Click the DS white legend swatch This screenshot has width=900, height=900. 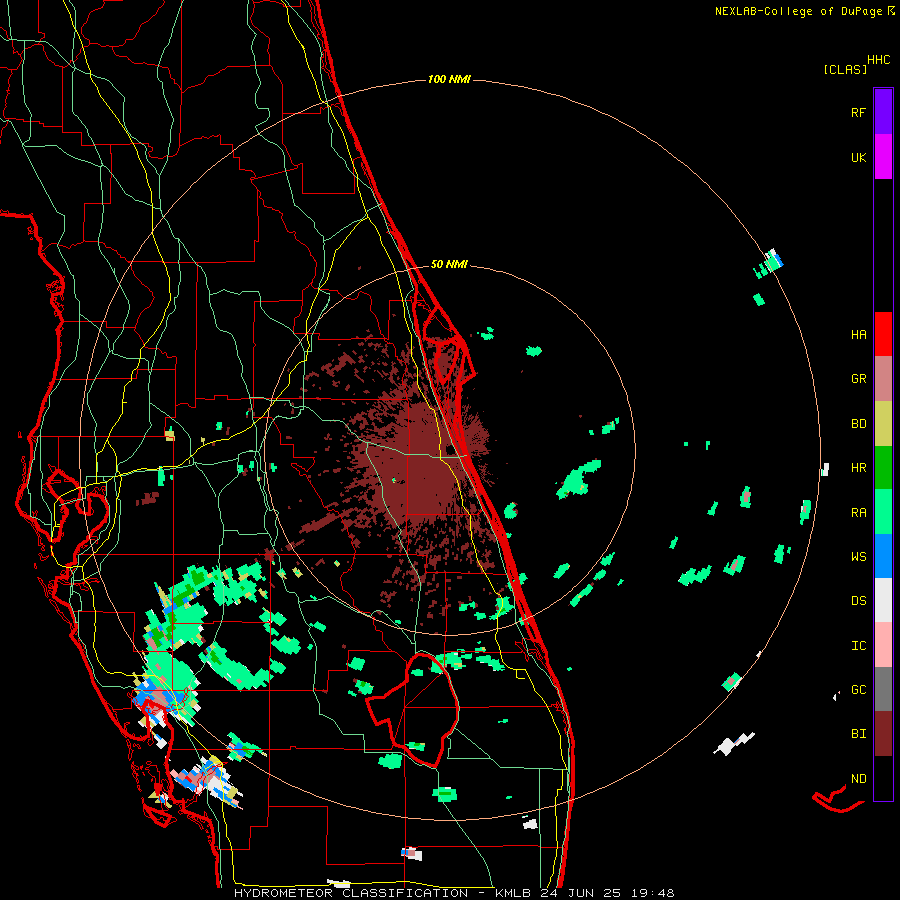click(883, 600)
